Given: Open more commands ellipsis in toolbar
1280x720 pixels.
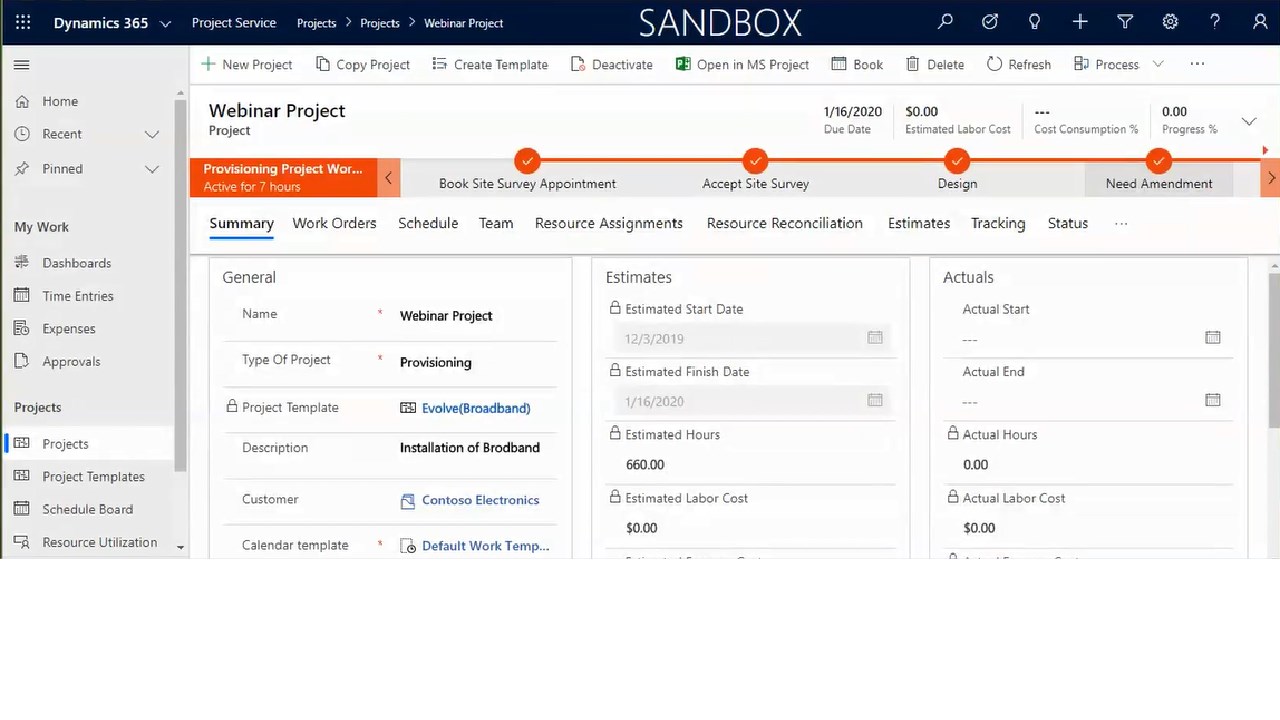Looking at the screenshot, I should coord(1197,64).
